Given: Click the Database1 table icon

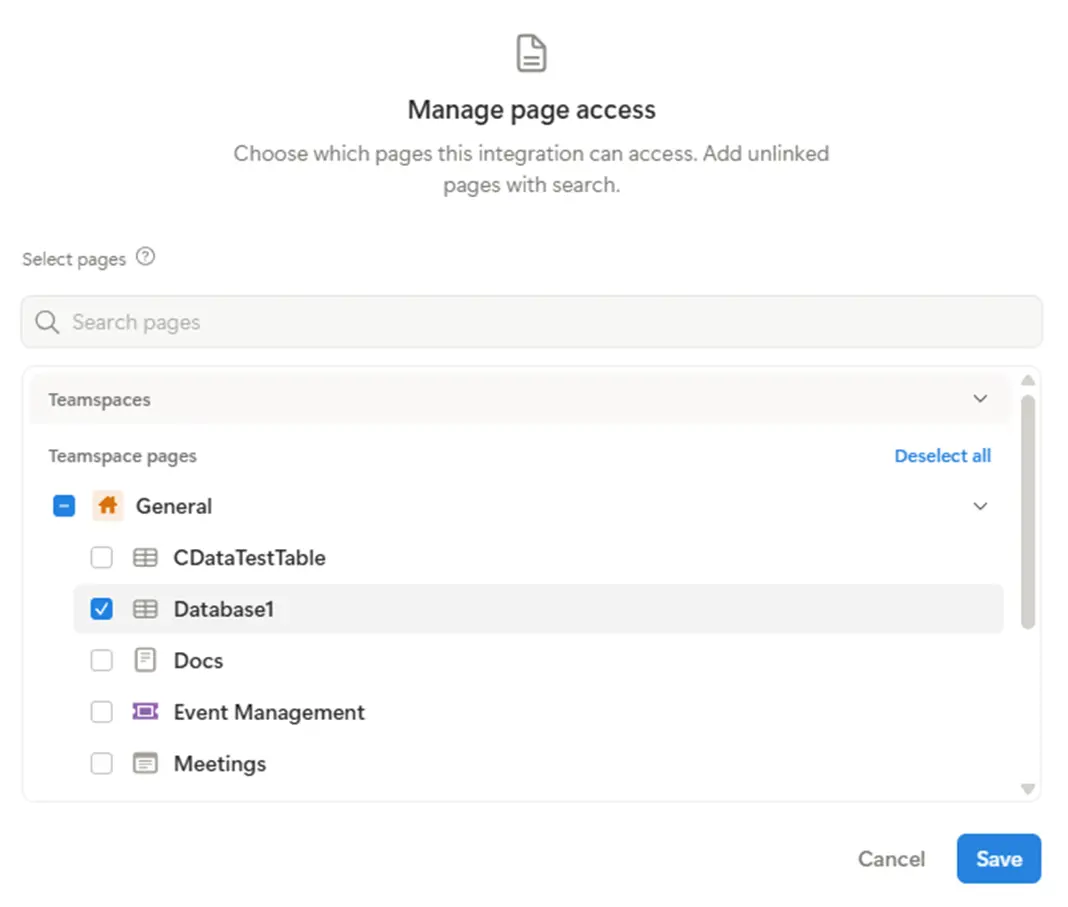Looking at the screenshot, I should 145,609.
